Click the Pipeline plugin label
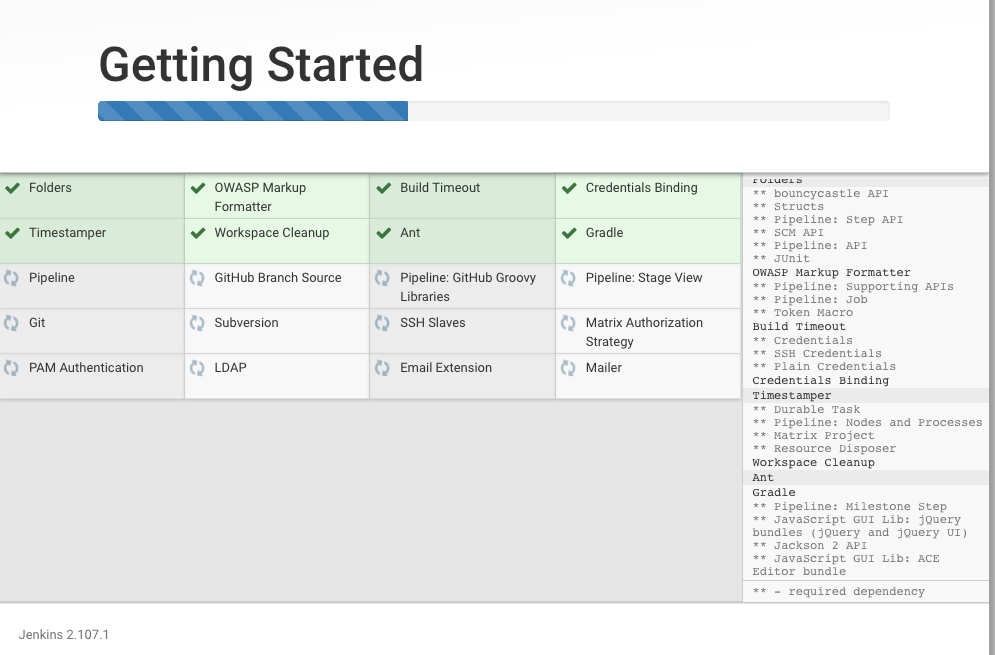Viewport: 995px width, 655px height. 51,278
